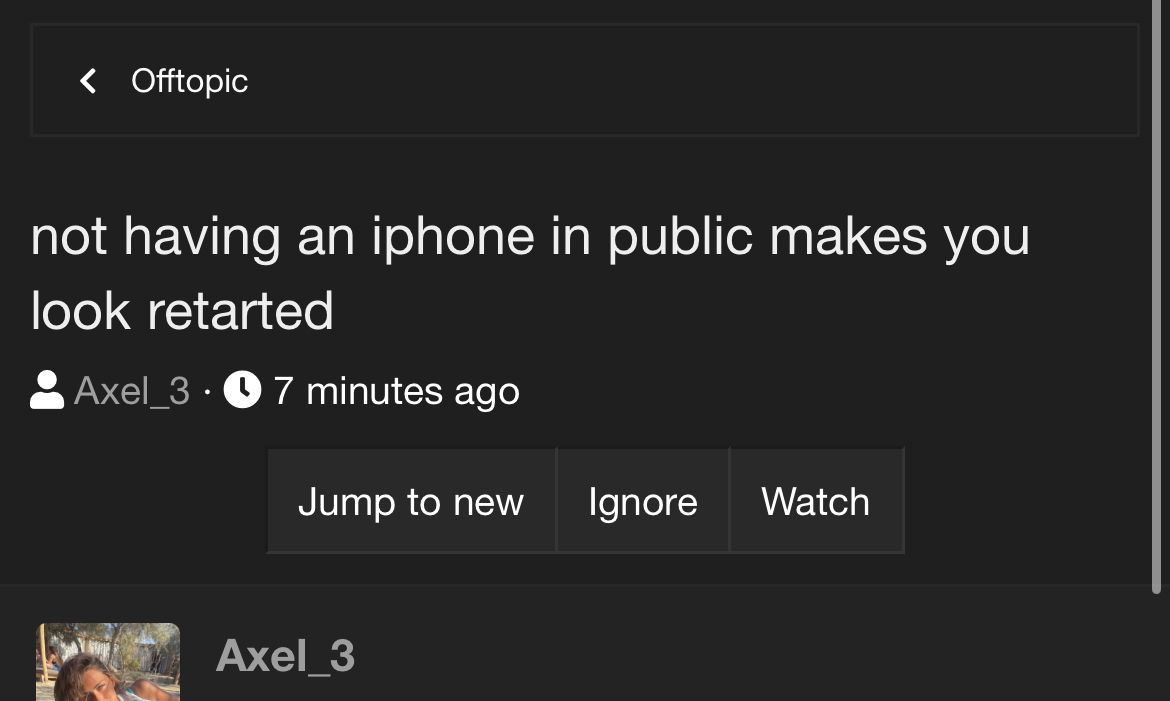1170x701 pixels.
Task: Click the dot separator after Axel_3
Action: (x=207, y=391)
